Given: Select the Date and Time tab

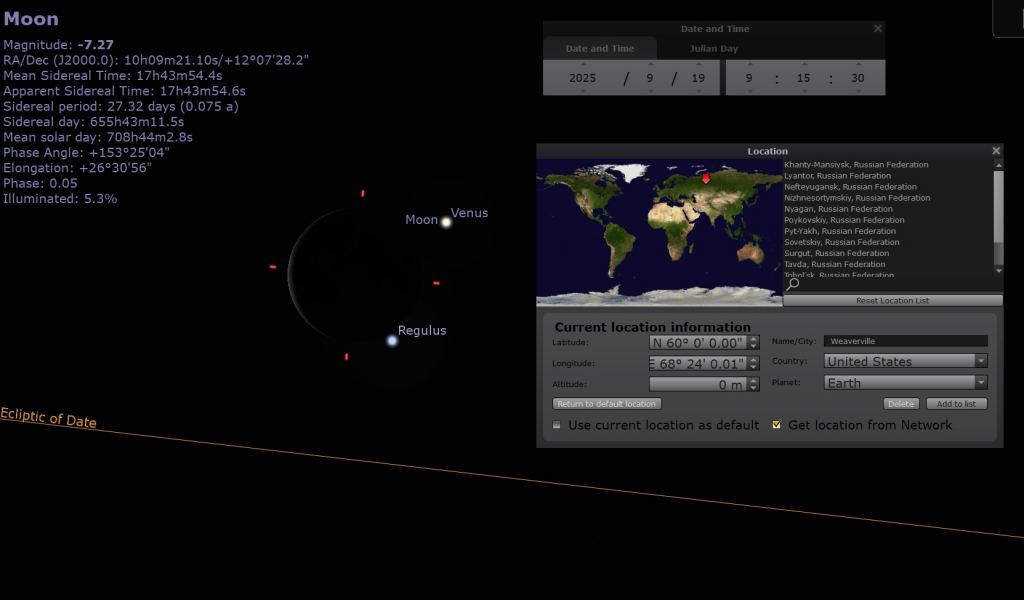Looking at the screenshot, I should pos(600,48).
